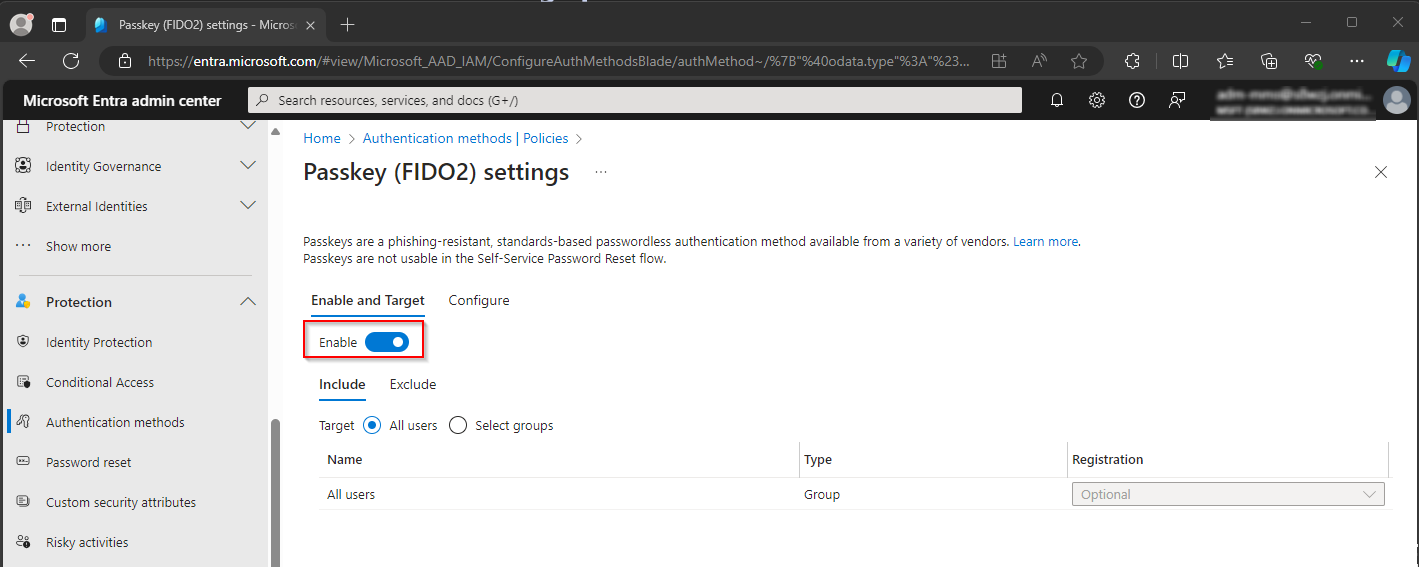Viewport: 1419px width, 567px height.
Task: Open Authentication methods | Policies breadcrumb
Action: pos(465,138)
